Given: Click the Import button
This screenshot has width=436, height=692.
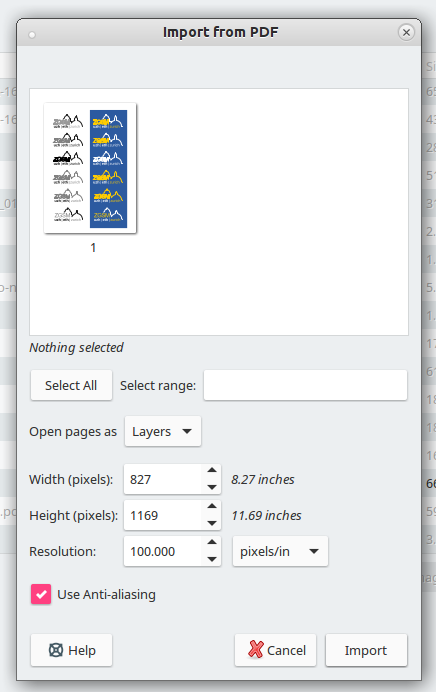Looking at the screenshot, I should [366, 650].
